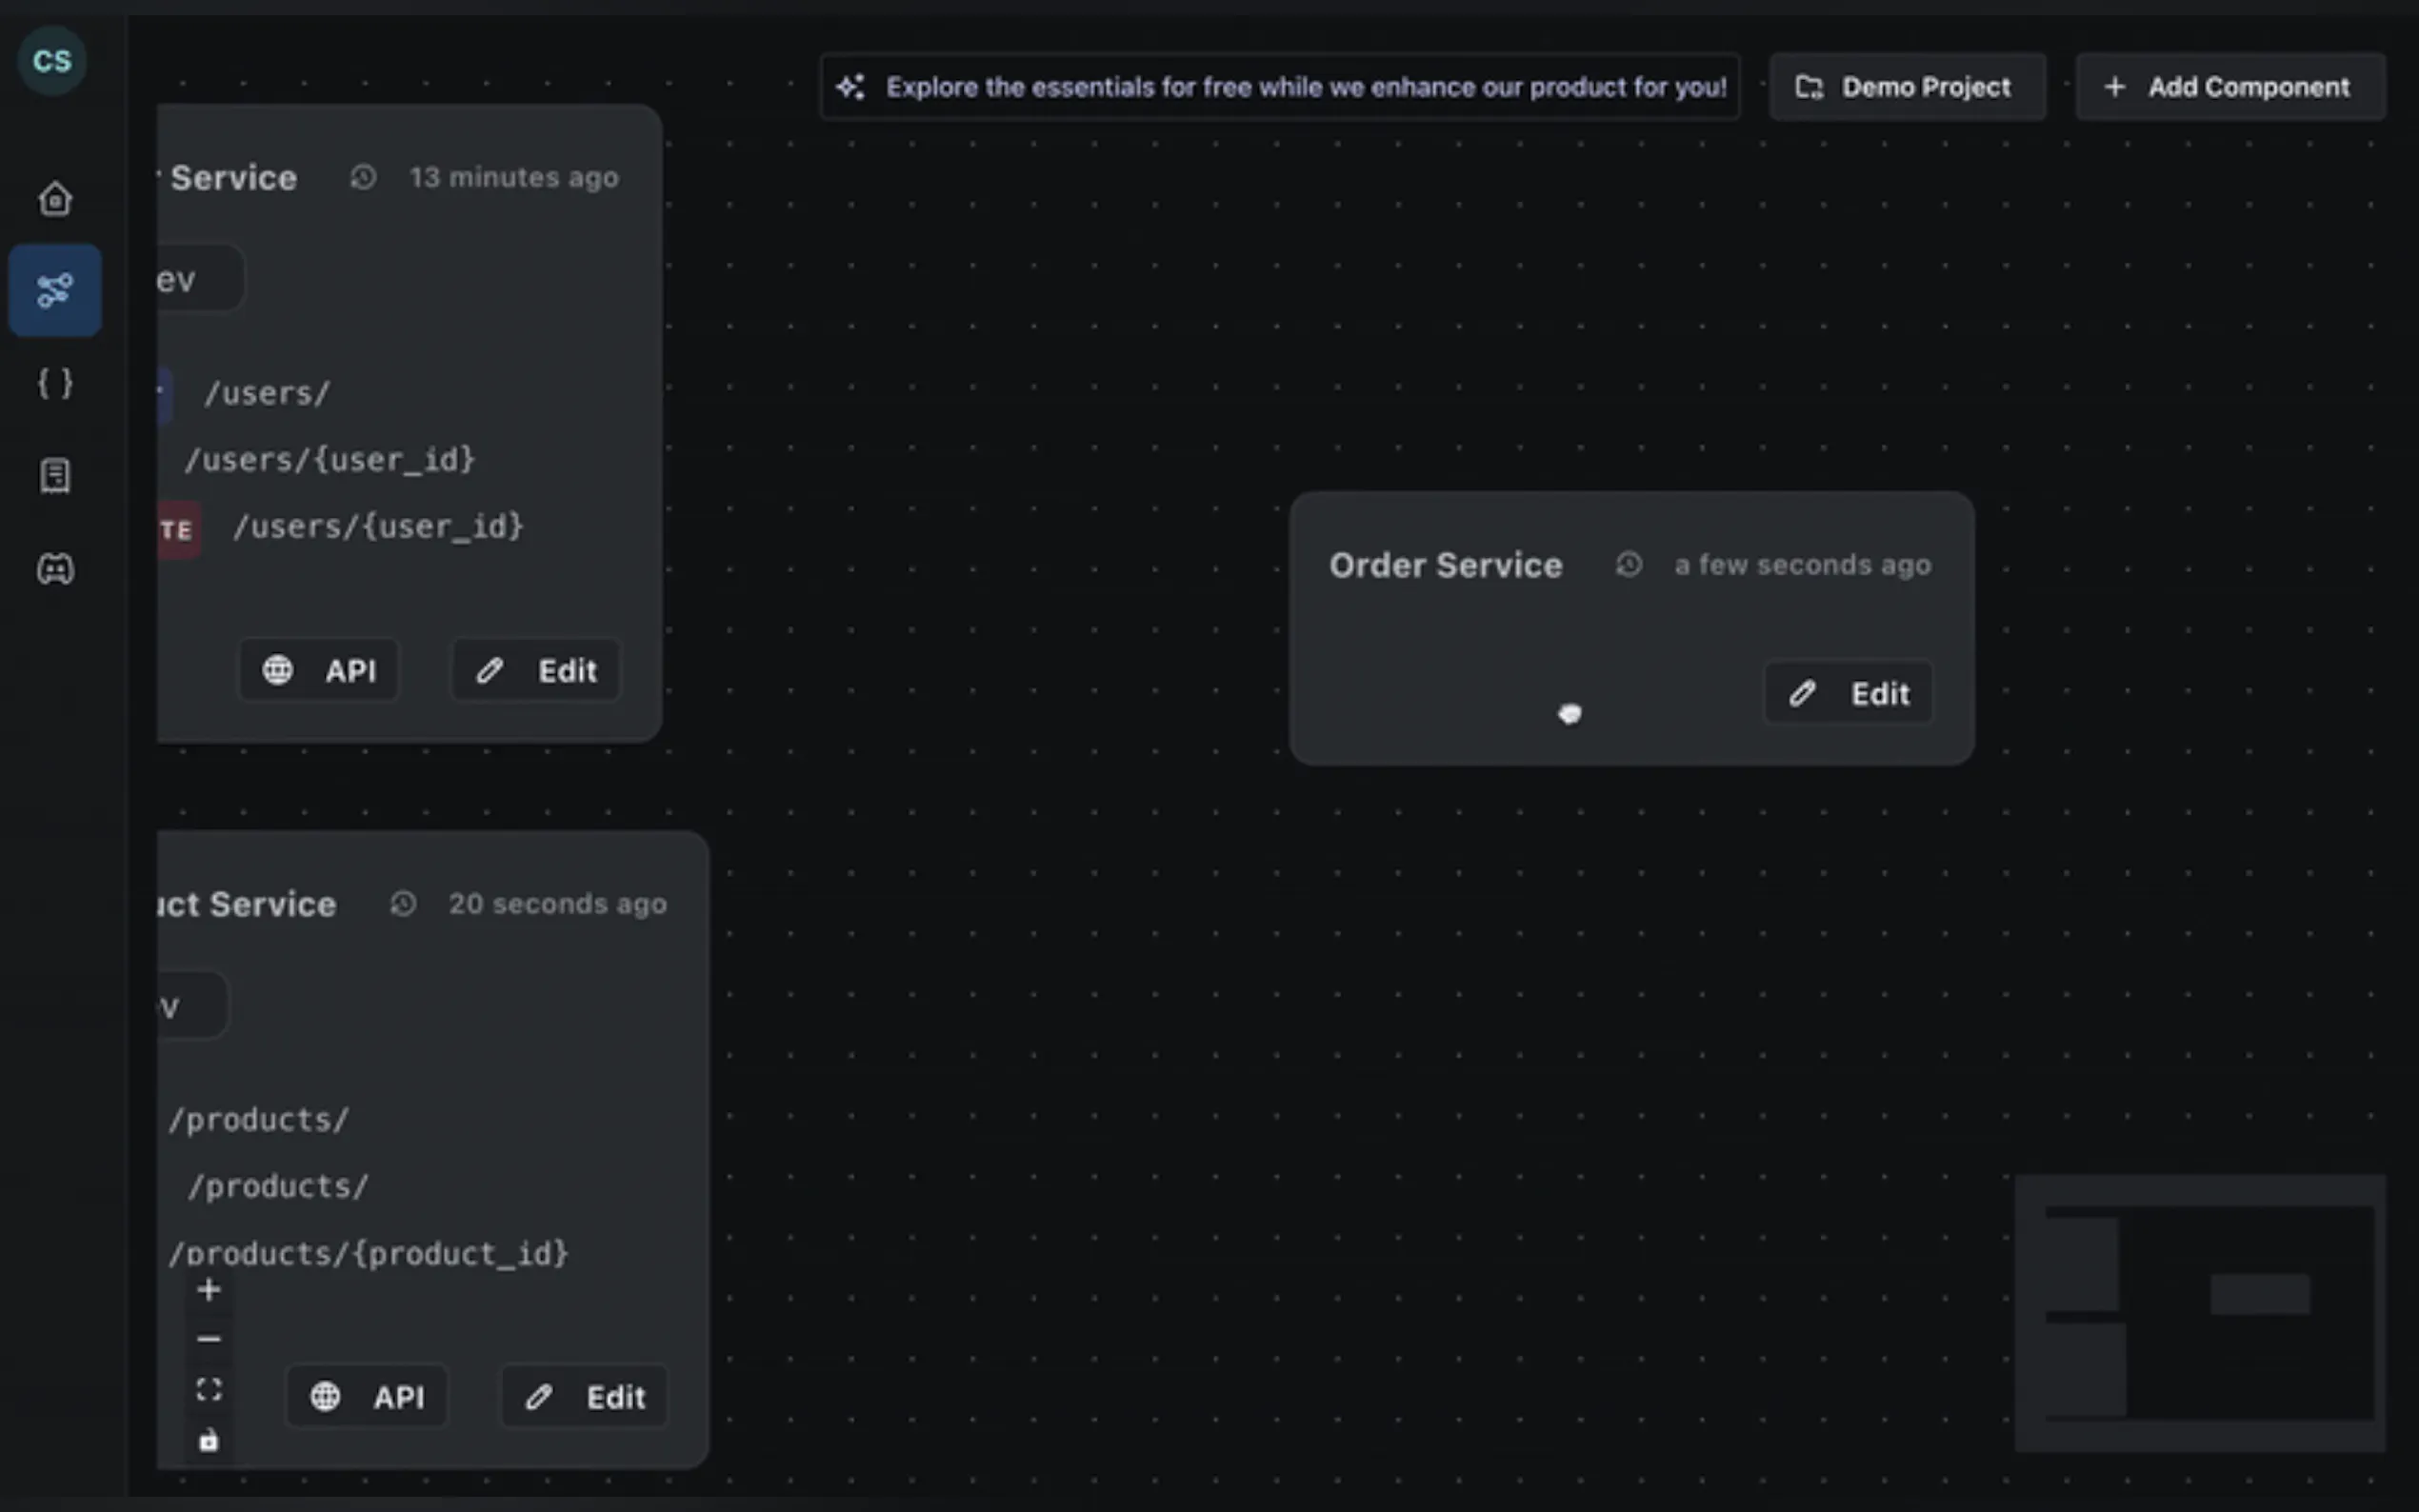Click the canvas minimap
Image resolution: width=2419 pixels, height=1512 pixels.
[2199, 1312]
